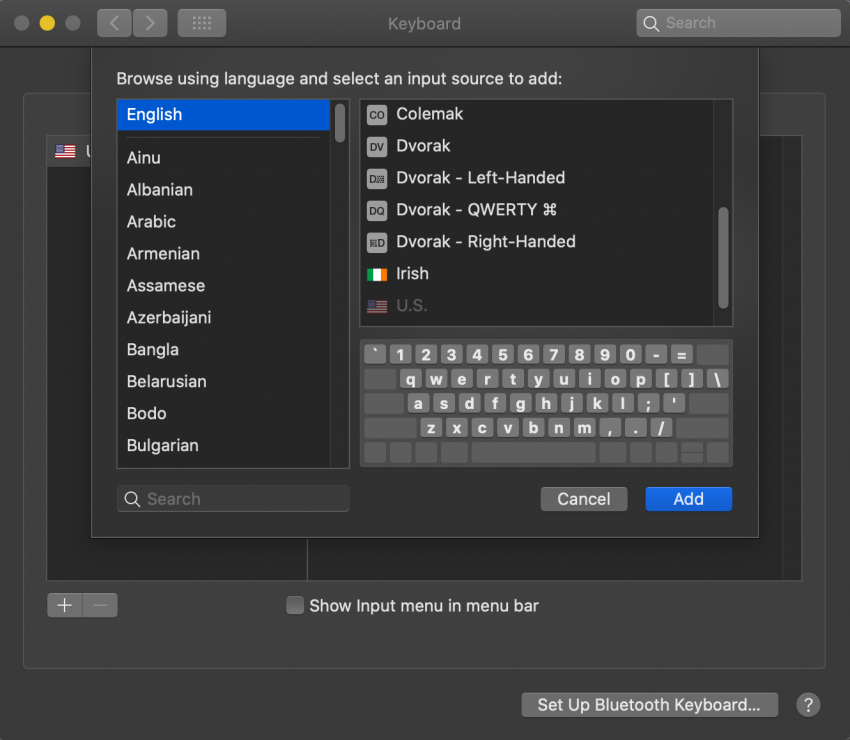
Task: Go back using the back arrow
Action: pos(113,22)
